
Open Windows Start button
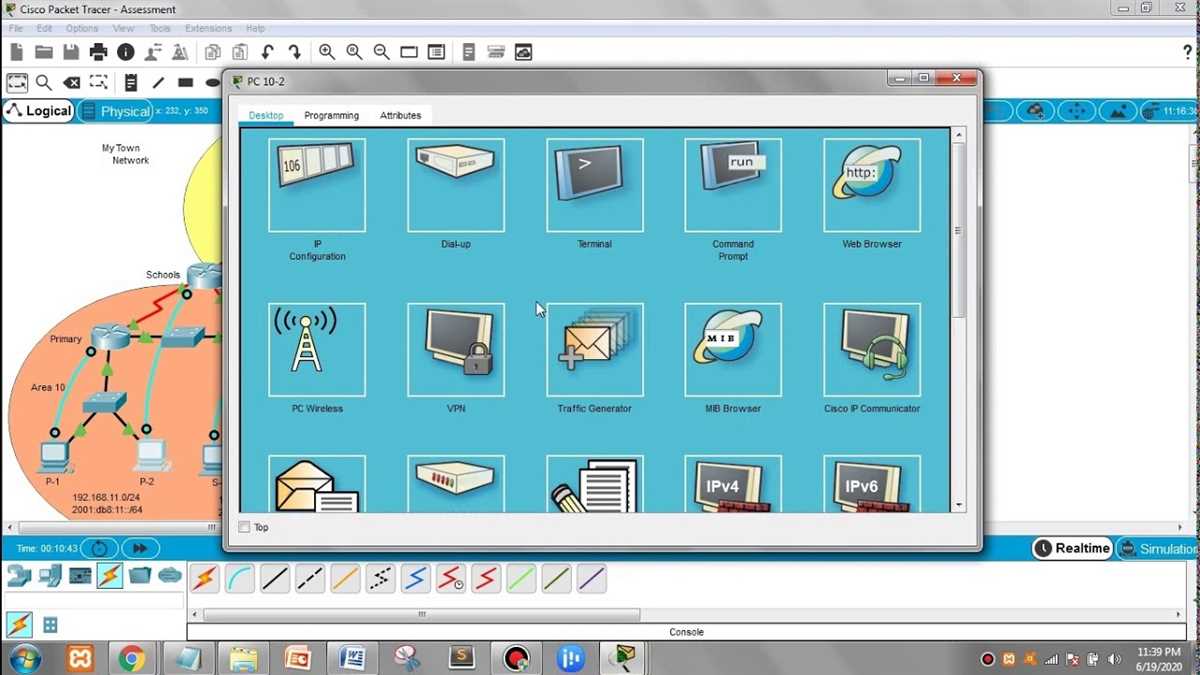point(24,658)
